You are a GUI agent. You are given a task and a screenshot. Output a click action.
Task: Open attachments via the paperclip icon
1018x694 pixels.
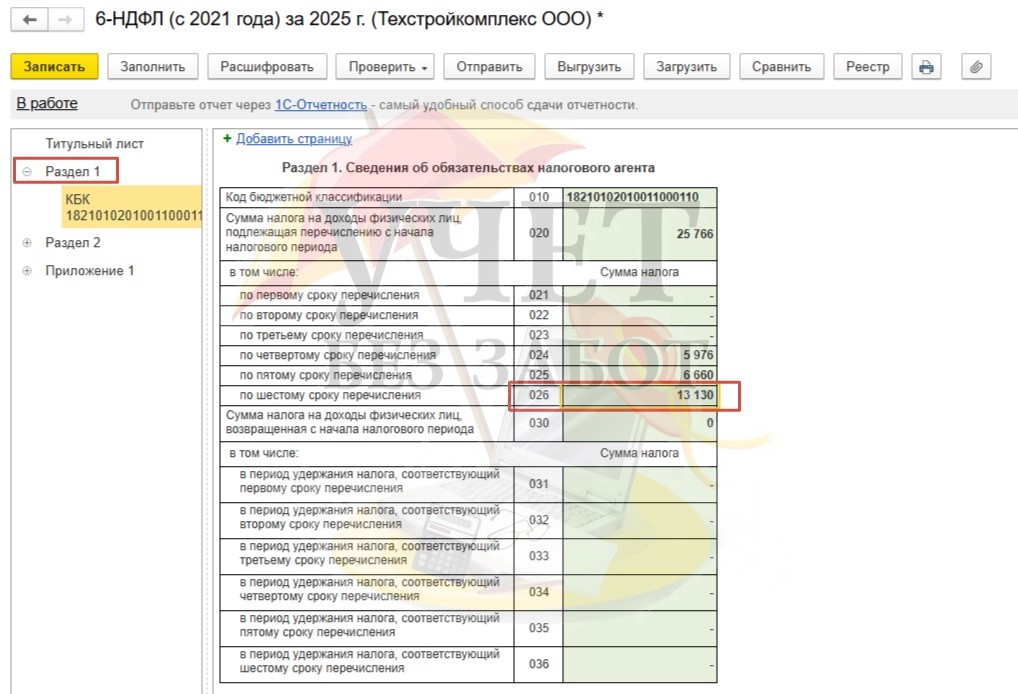point(976,67)
